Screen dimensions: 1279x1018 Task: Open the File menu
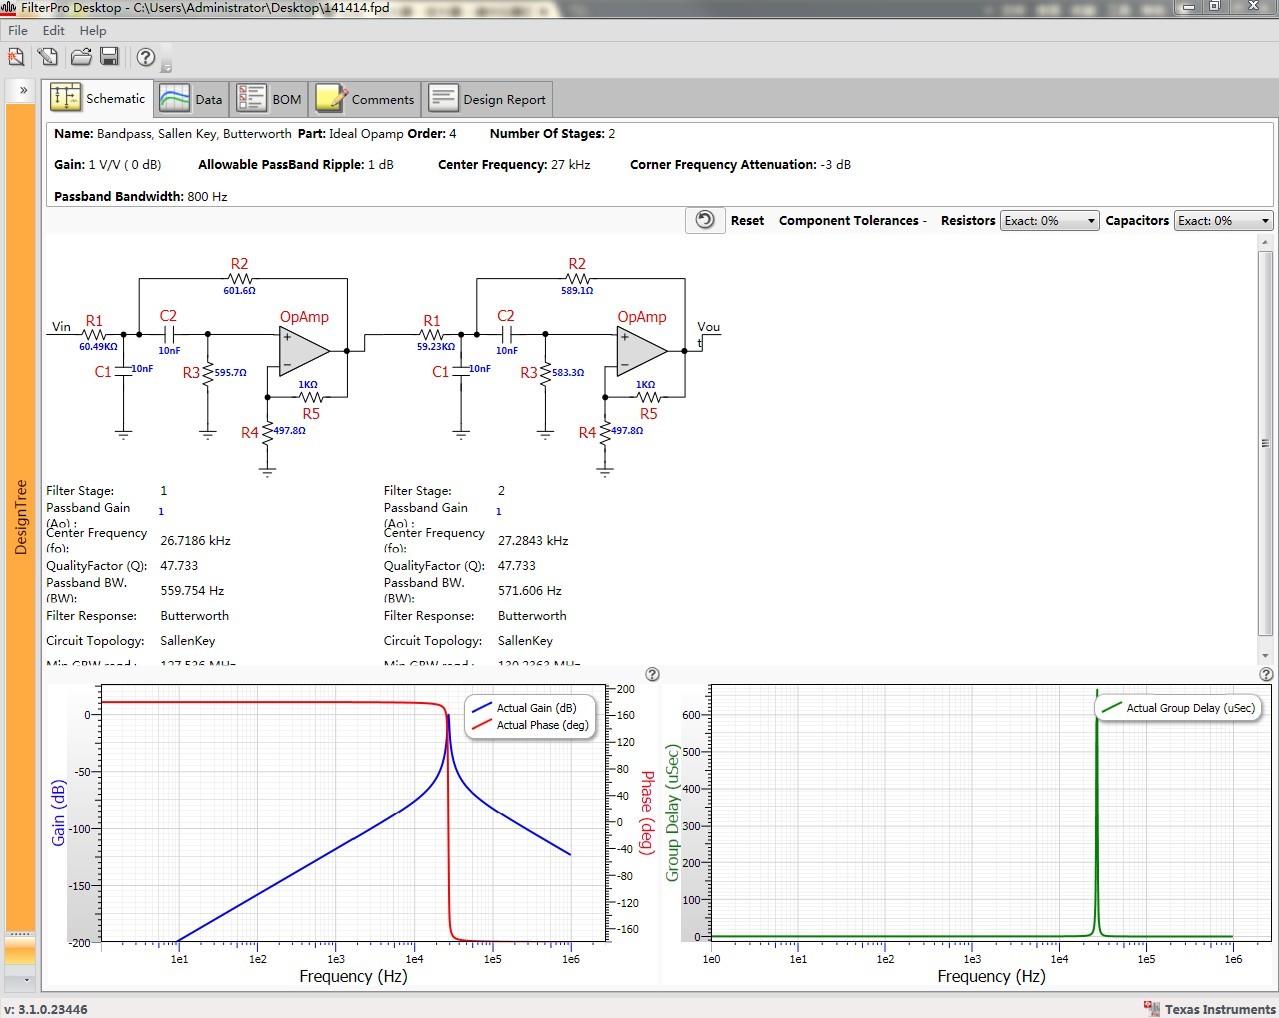coord(18,30)
